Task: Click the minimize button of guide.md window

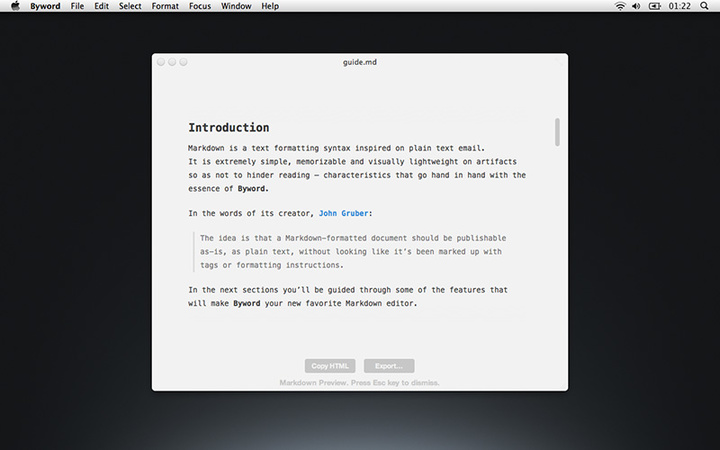Action: click(172, 62)
